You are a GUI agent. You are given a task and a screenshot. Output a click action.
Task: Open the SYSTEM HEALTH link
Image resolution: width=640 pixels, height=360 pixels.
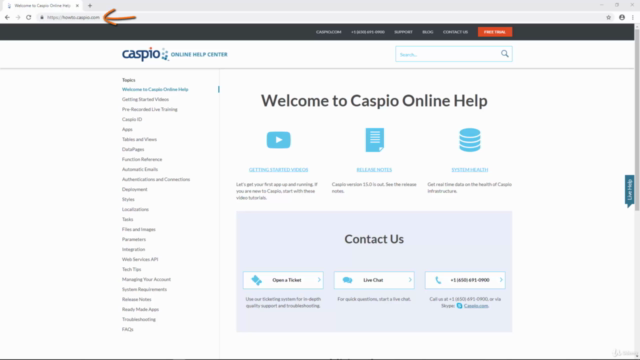click(x=469, y=169)
